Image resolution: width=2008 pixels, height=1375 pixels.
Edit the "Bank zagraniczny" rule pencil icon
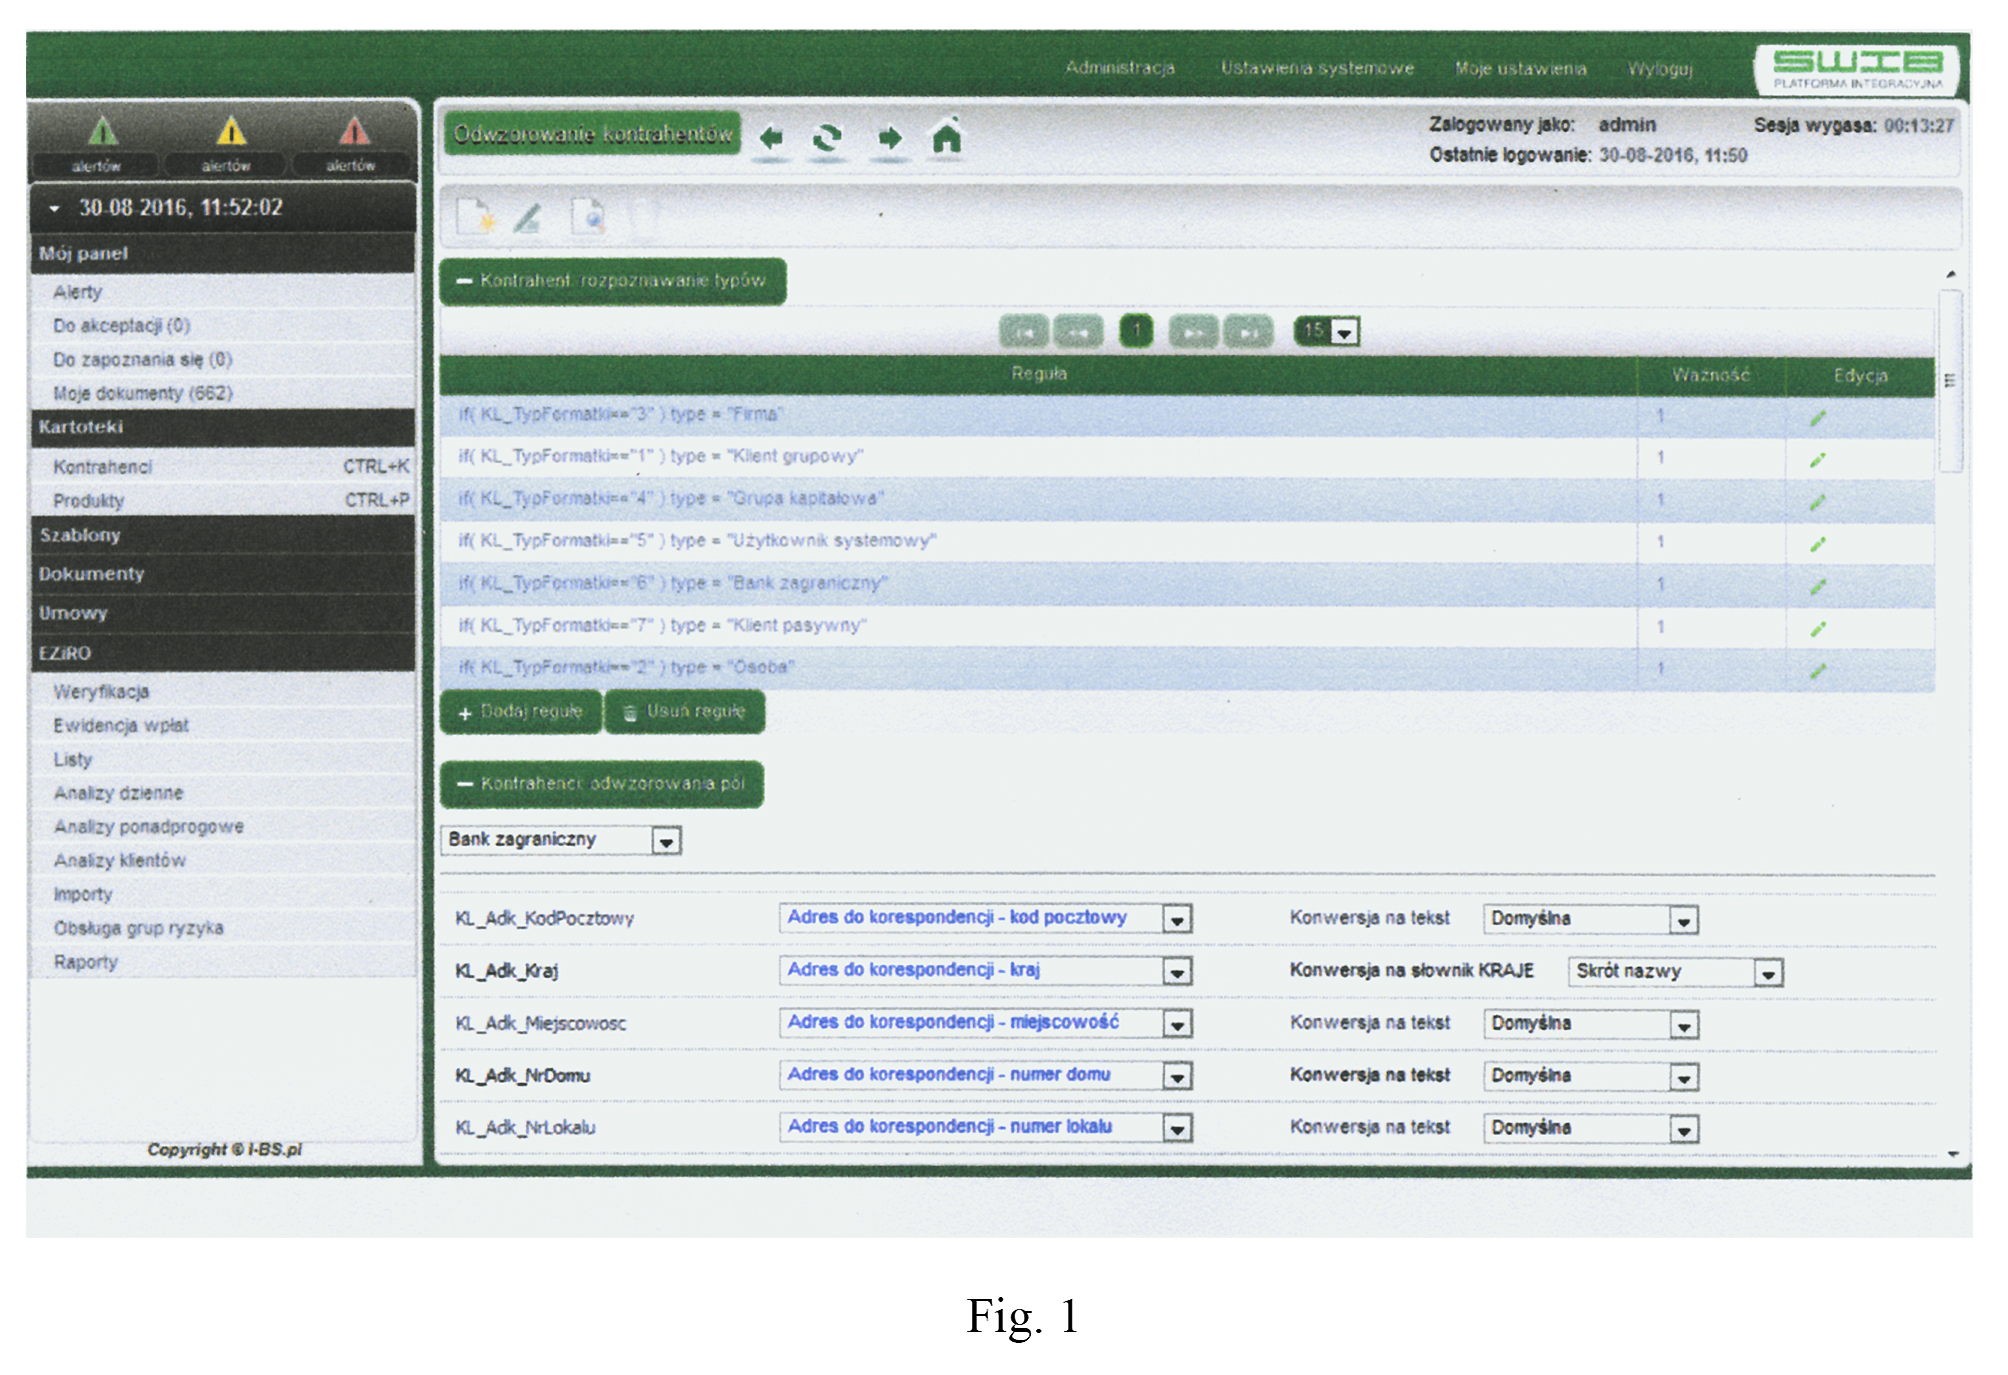[x=1817, y=586]
